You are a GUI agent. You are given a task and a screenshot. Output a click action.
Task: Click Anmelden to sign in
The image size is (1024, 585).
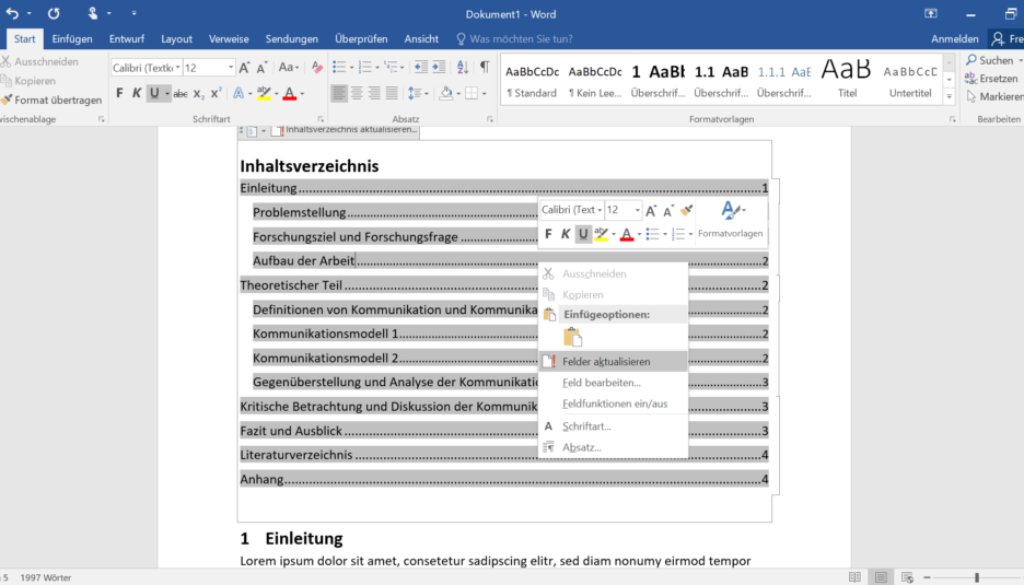coord(954,39)
